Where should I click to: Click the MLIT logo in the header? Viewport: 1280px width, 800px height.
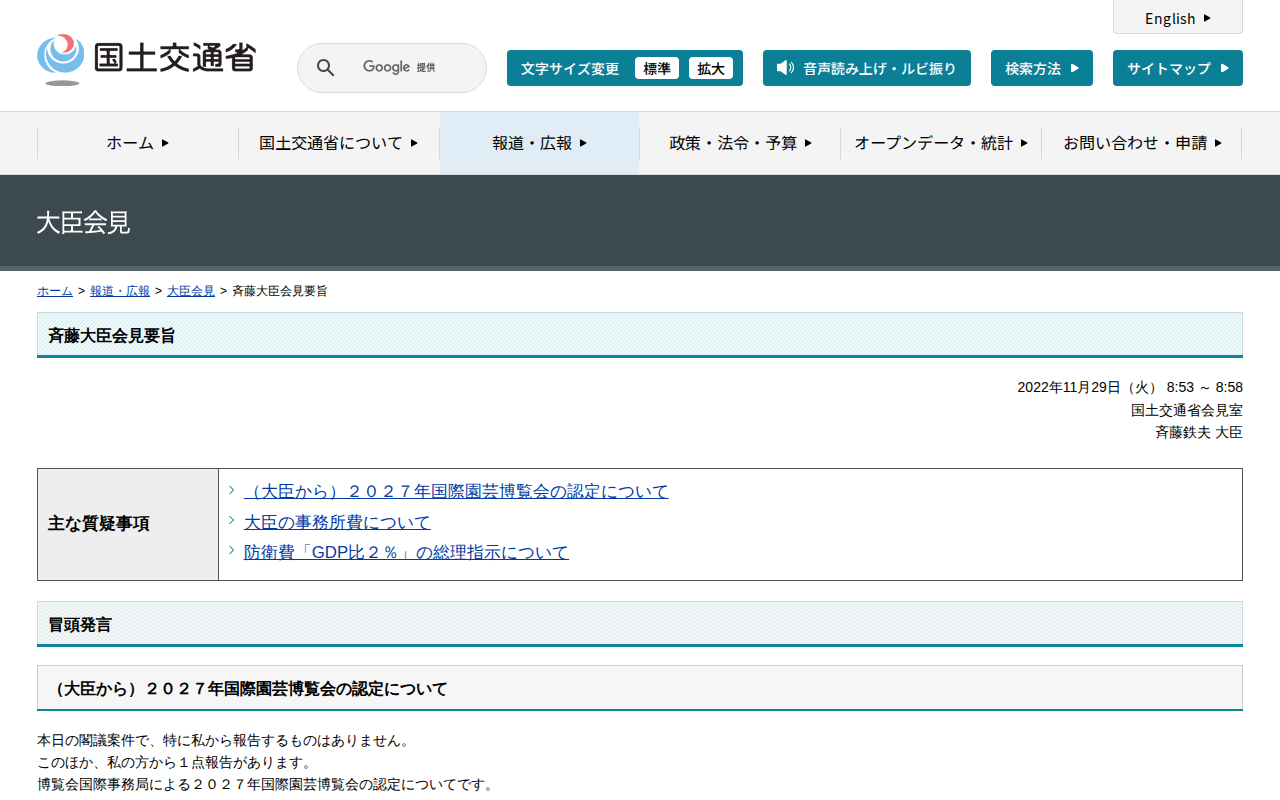tap(146, 59)
